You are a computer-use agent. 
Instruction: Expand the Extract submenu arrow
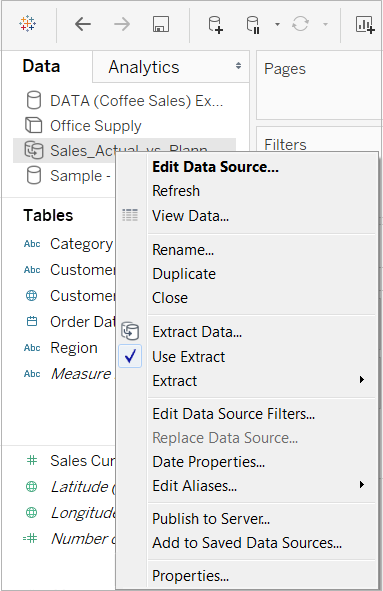(x=362, y=380)
